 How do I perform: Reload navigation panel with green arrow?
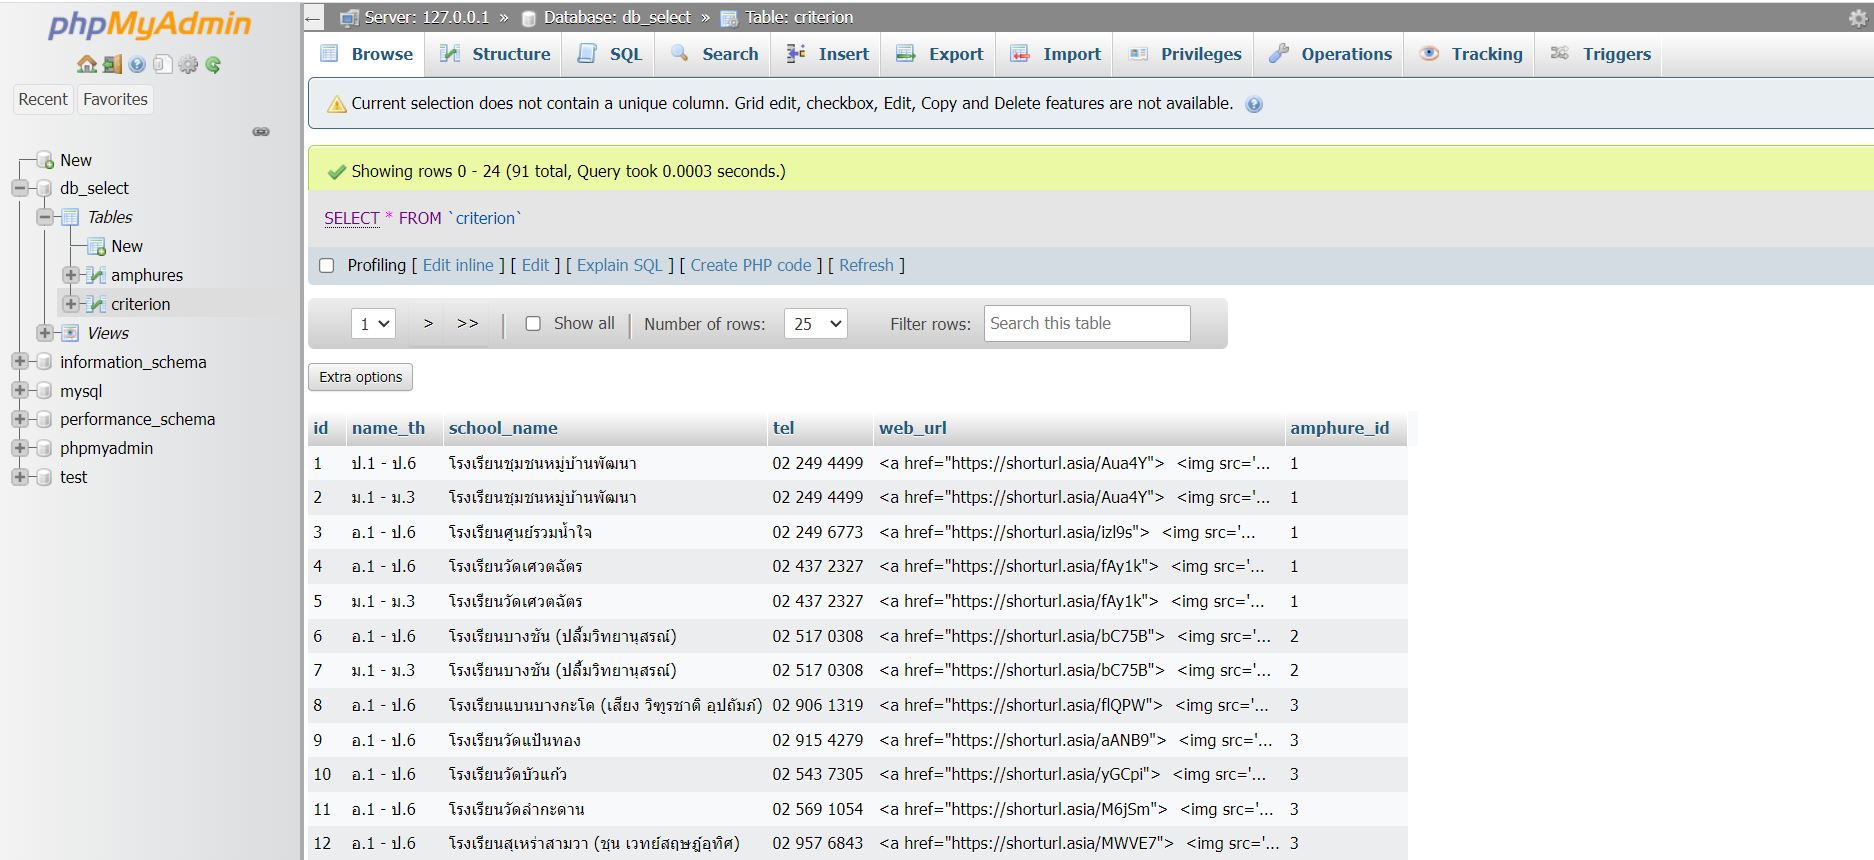(x=213, y=65)
